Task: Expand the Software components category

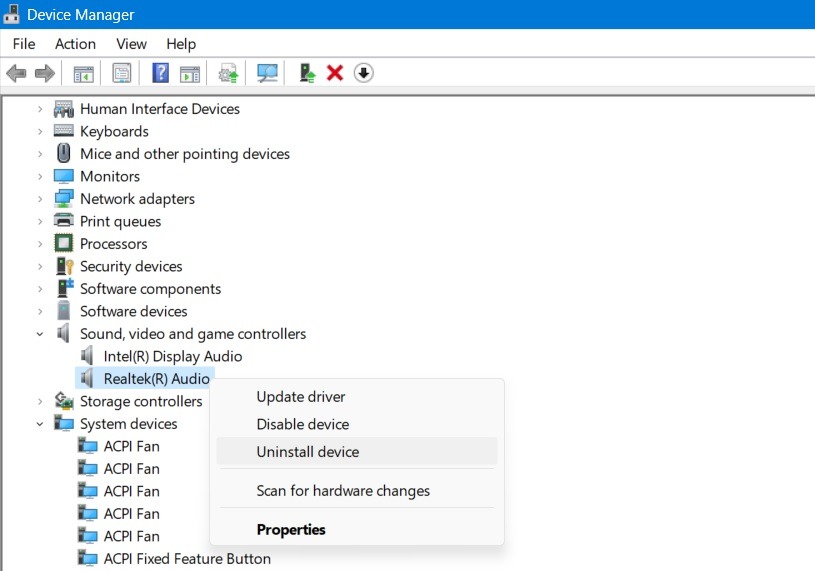Action: (40, 289)
